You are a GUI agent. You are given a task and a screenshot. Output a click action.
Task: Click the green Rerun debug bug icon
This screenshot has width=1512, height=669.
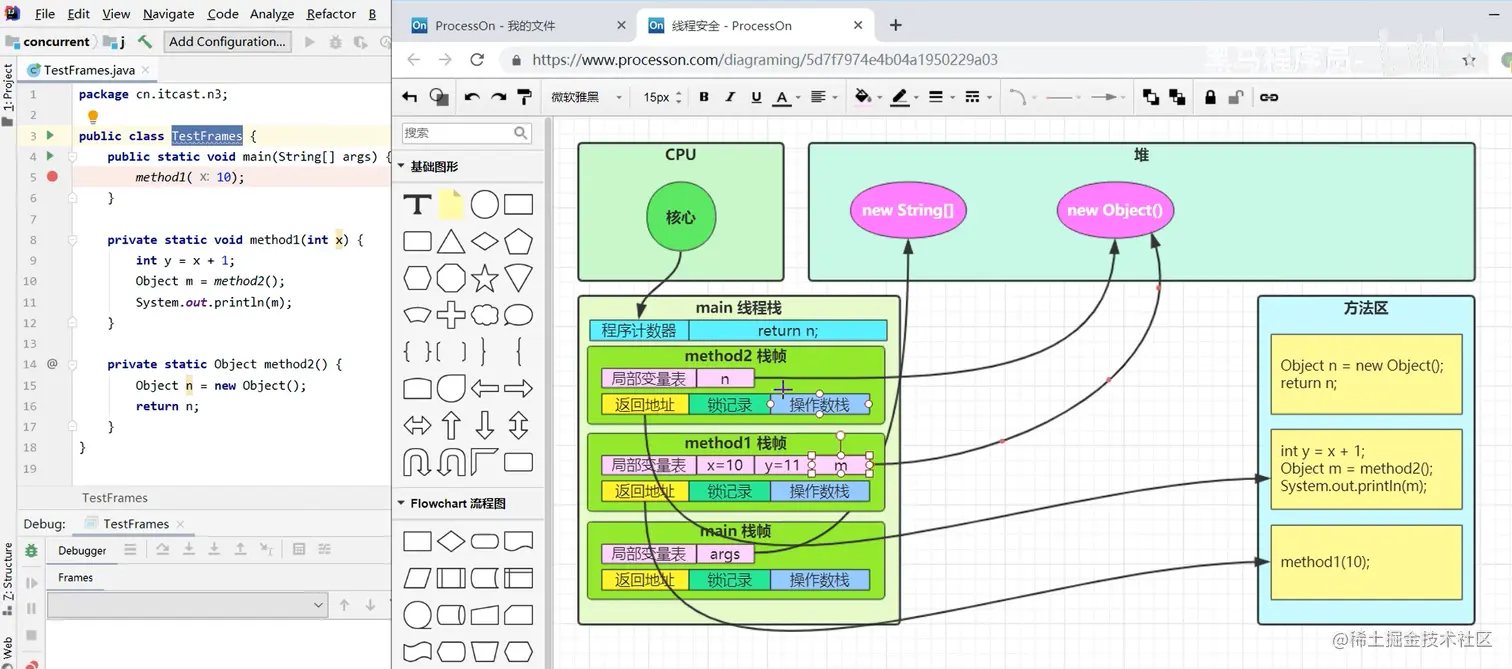coord(31,550)
